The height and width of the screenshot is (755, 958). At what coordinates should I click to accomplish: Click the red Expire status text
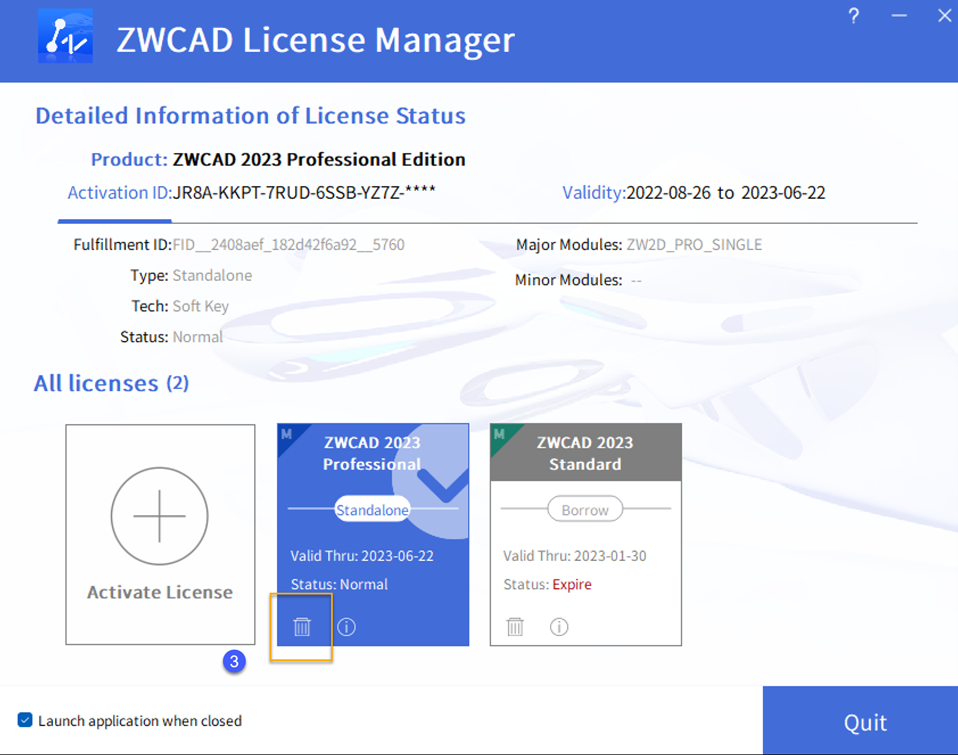click(x=572, y=585)
